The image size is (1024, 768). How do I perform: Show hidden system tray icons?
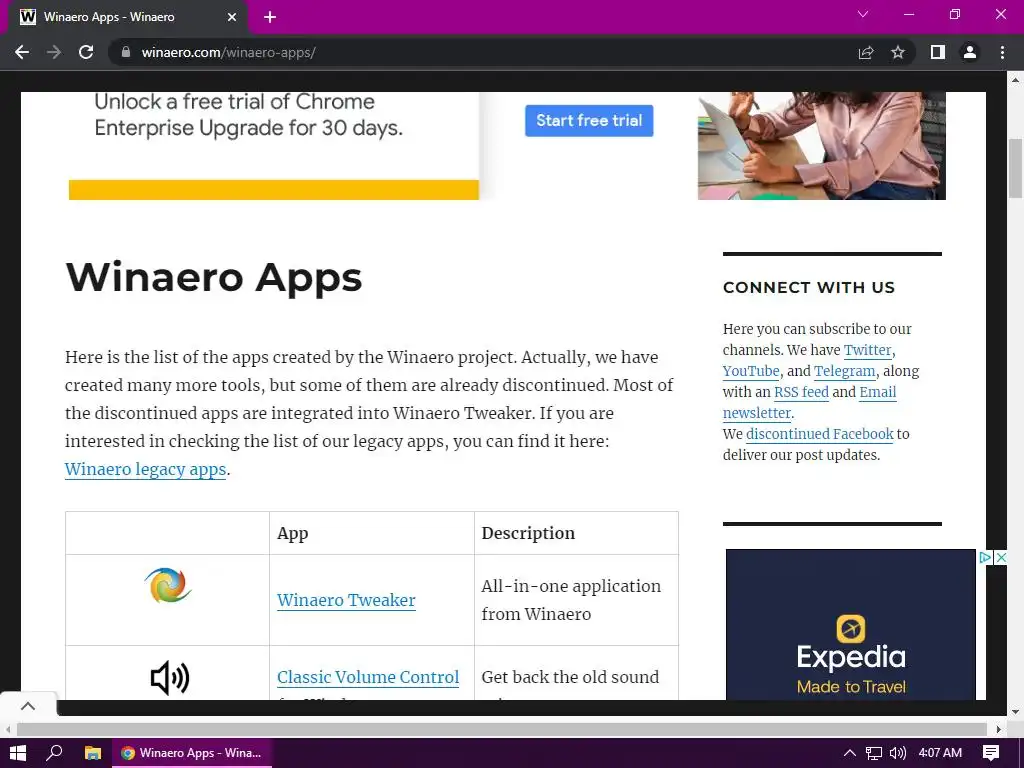click(849, 753)
